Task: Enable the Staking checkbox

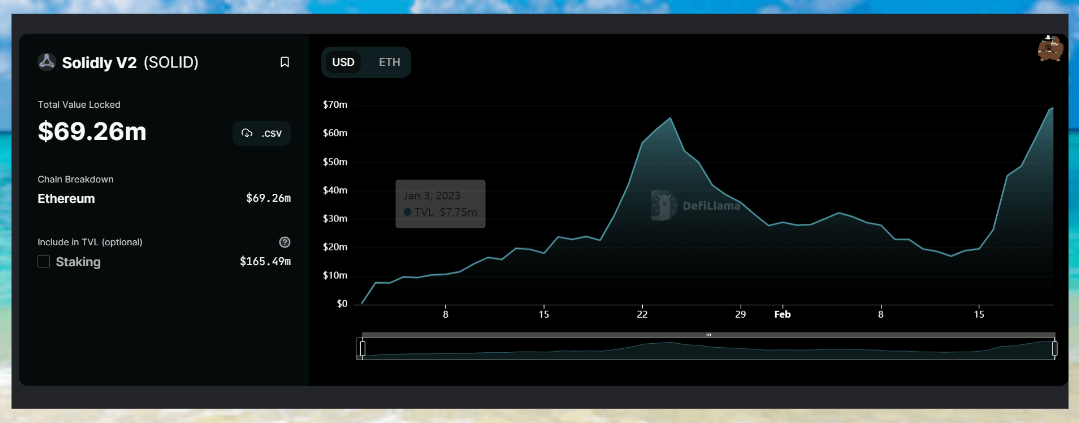Action: click(44, 262)
